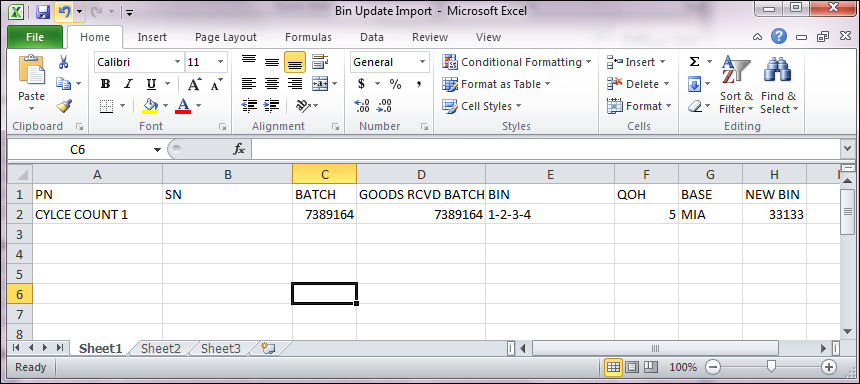This screenshot has height=384, width=860.
Task: Switch to View tab
Action: pyautogui.click(x=488, y=37)
